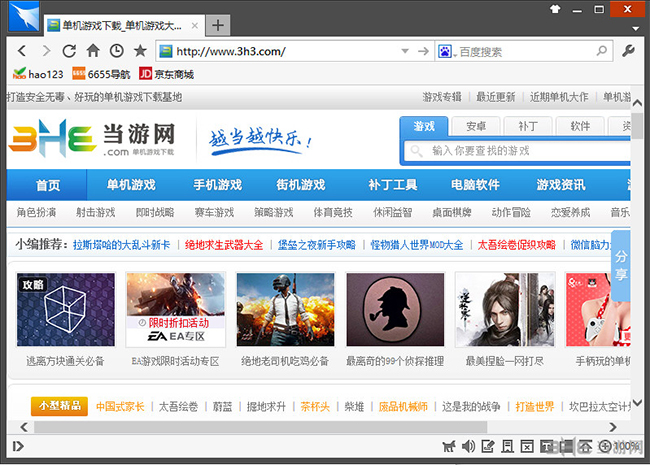Open the 单机游戏 navigation item
The height and width of the screenshot is (465, 650).
131,185
